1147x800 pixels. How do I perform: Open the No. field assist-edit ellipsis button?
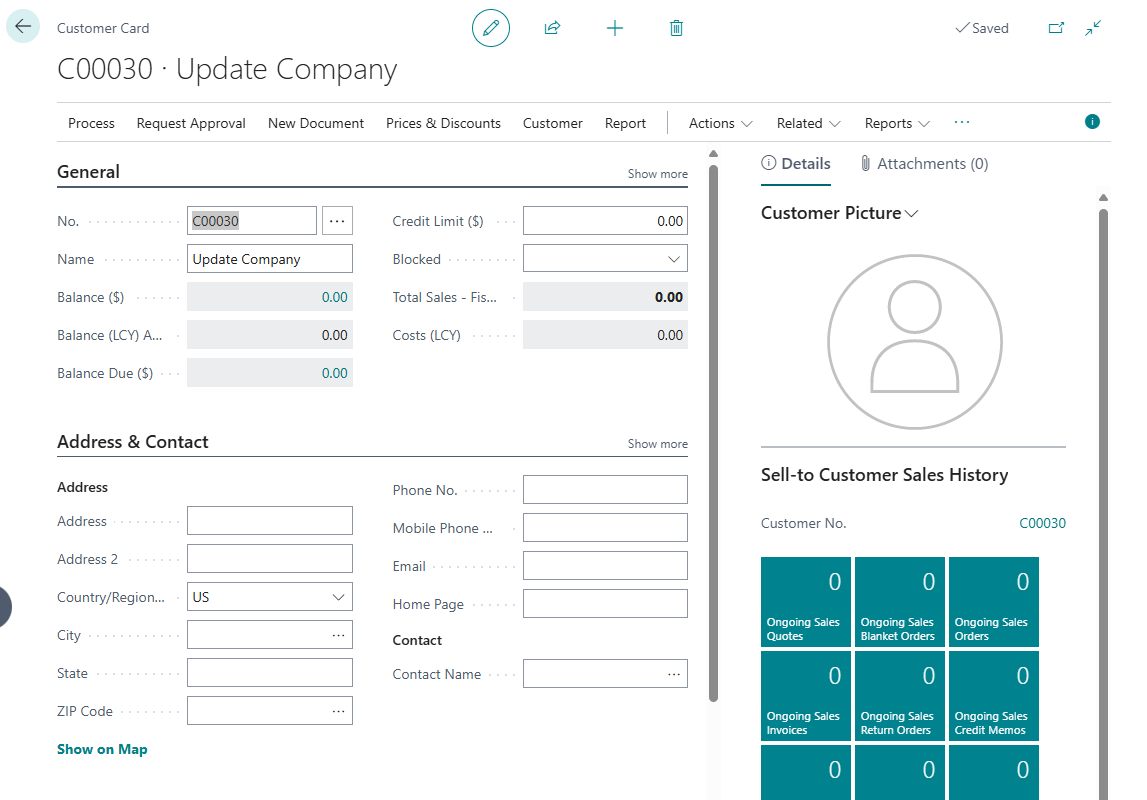pos(337,221)
